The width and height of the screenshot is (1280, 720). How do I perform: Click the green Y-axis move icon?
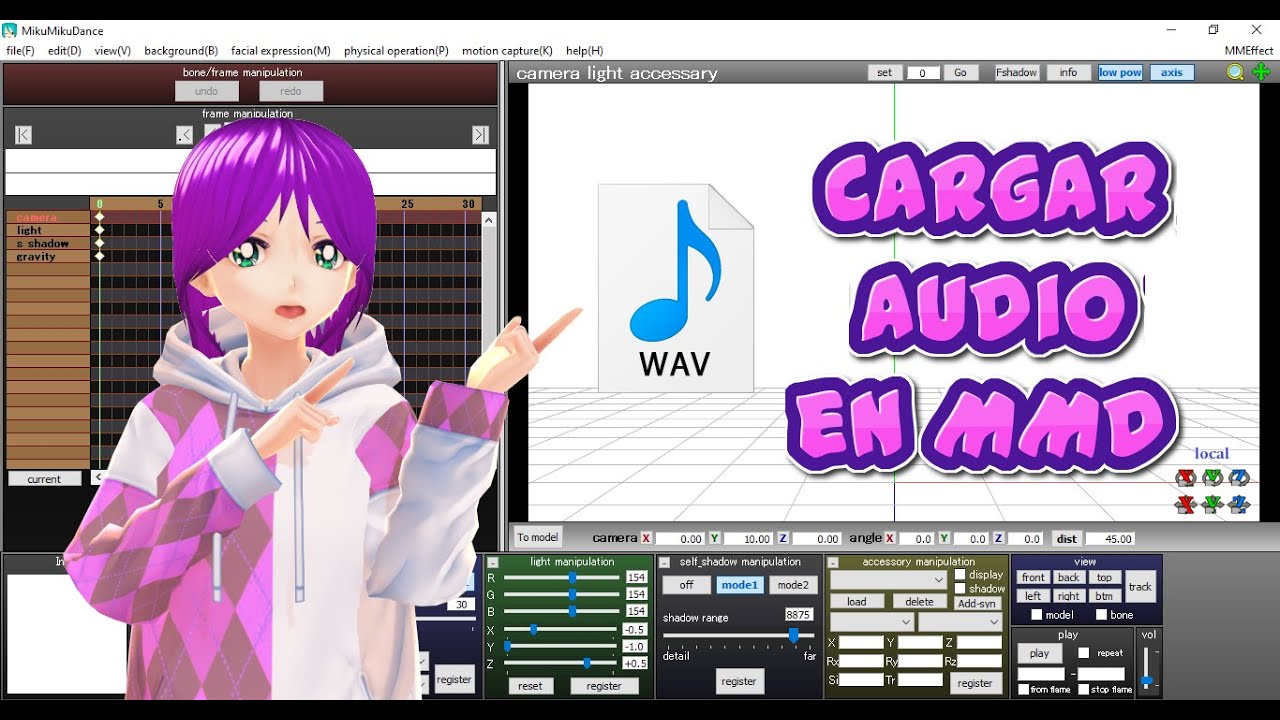1212,504
